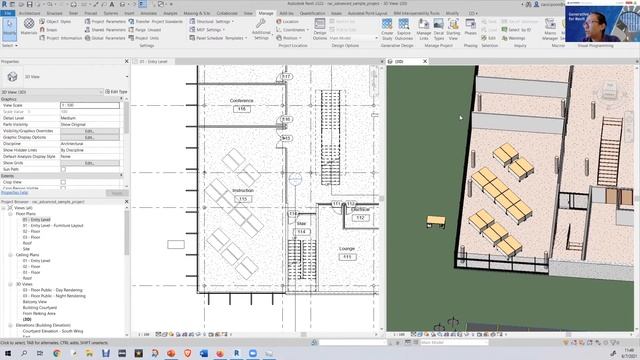Open Phases dialog
640x360 pixels.
click(x=470, y=27)
